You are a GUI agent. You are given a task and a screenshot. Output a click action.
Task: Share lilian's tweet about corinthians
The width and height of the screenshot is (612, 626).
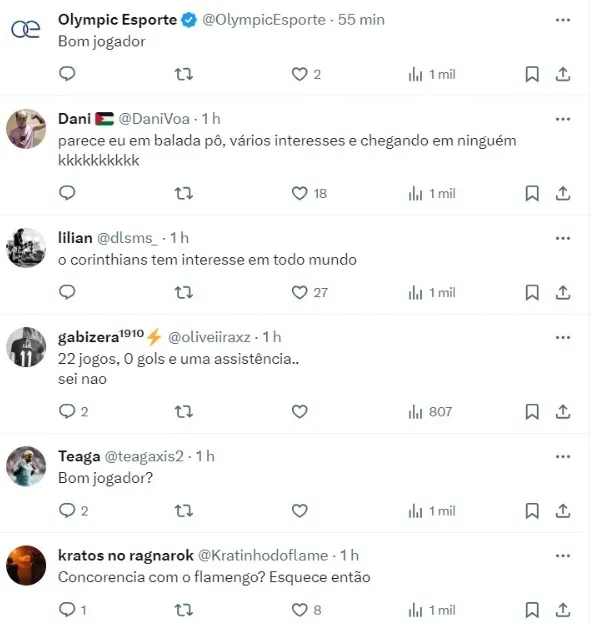[x=563, y=292]
